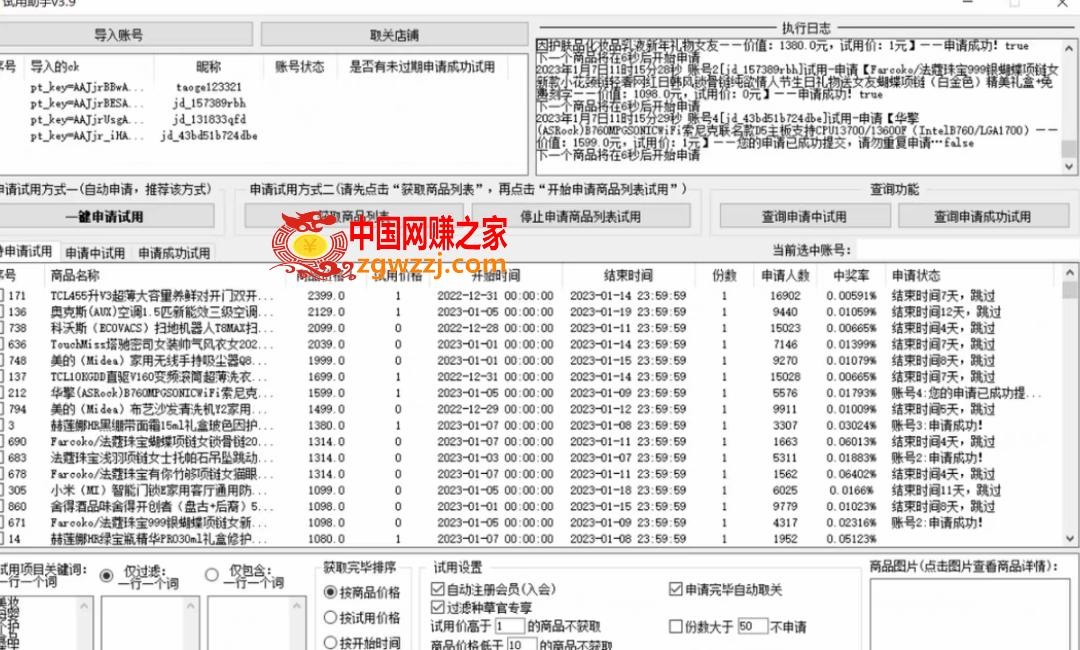
Task: Click keyword list scrollbar up arrow
Action: (x=85, y=606)
